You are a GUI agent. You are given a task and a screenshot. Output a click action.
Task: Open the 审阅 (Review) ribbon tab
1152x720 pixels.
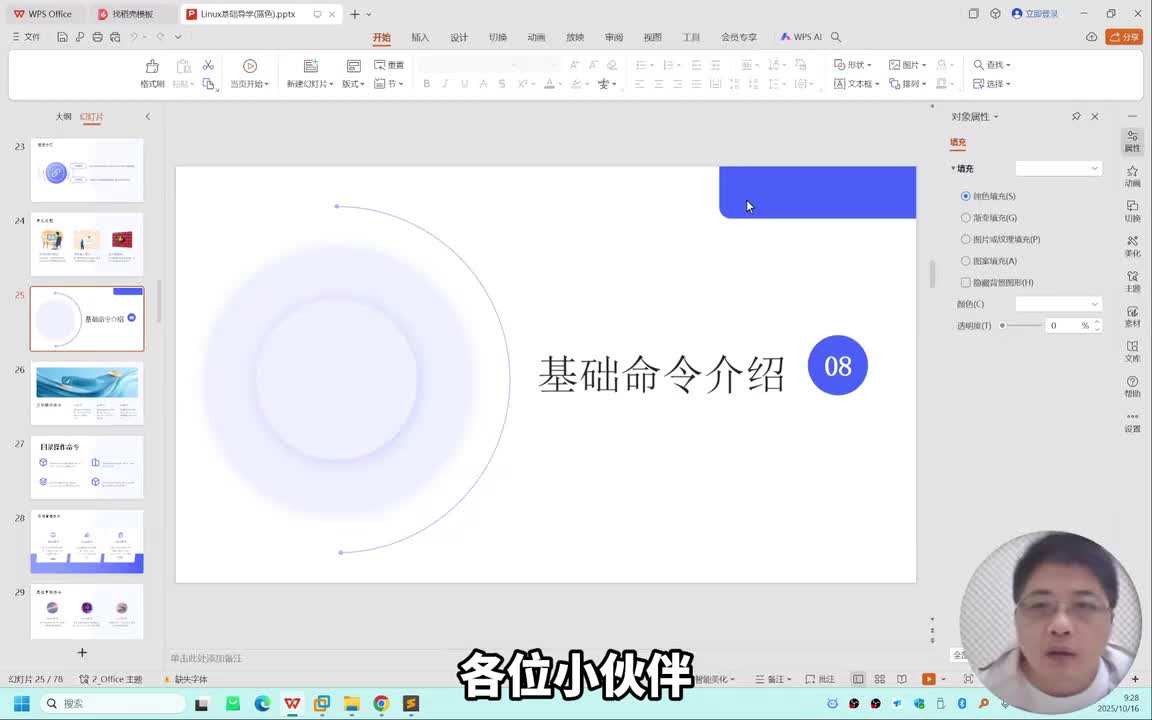(x=614, y=37)
